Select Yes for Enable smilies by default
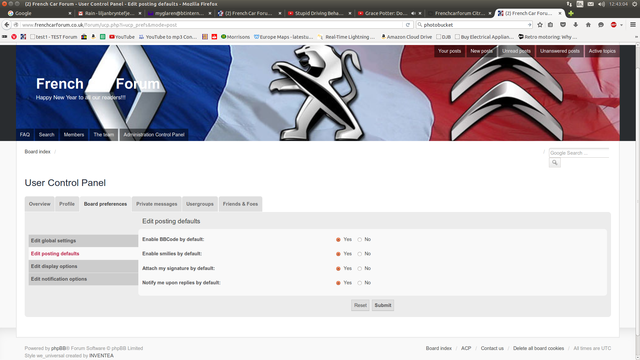This screenshot has width=640, height=360. point(338,254)
